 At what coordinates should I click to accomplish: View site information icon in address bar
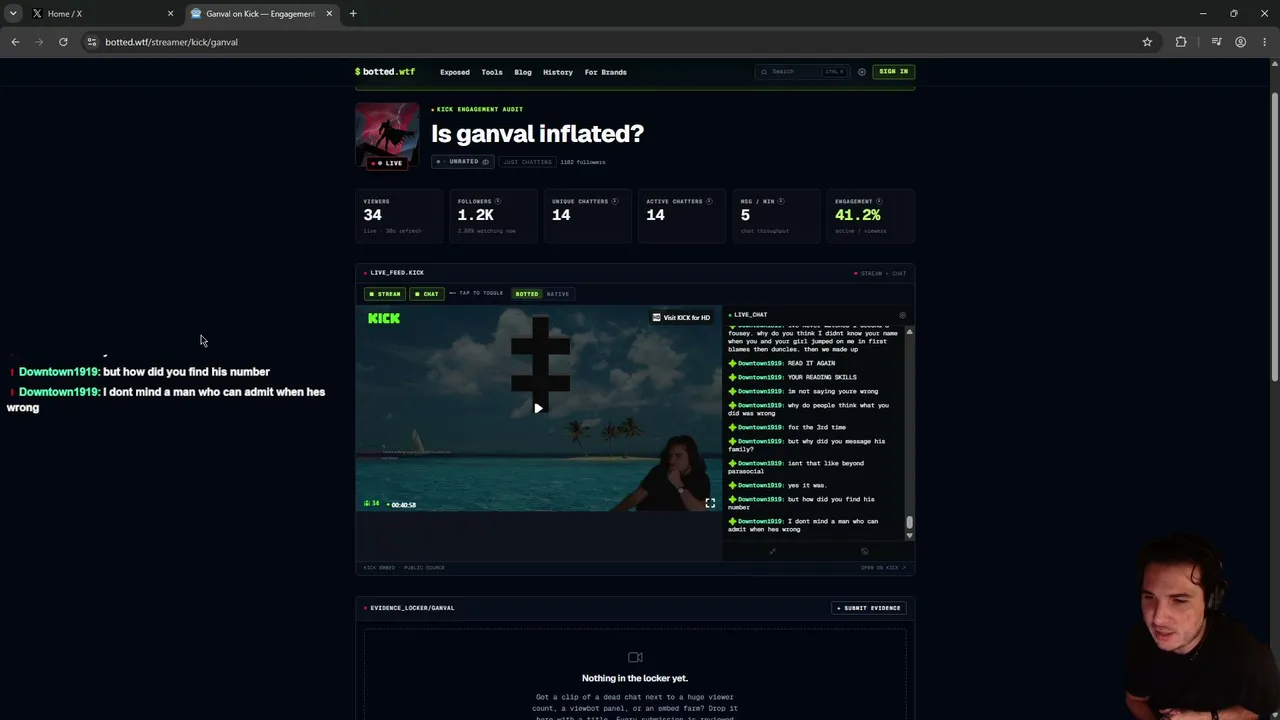tap(92, 42)
